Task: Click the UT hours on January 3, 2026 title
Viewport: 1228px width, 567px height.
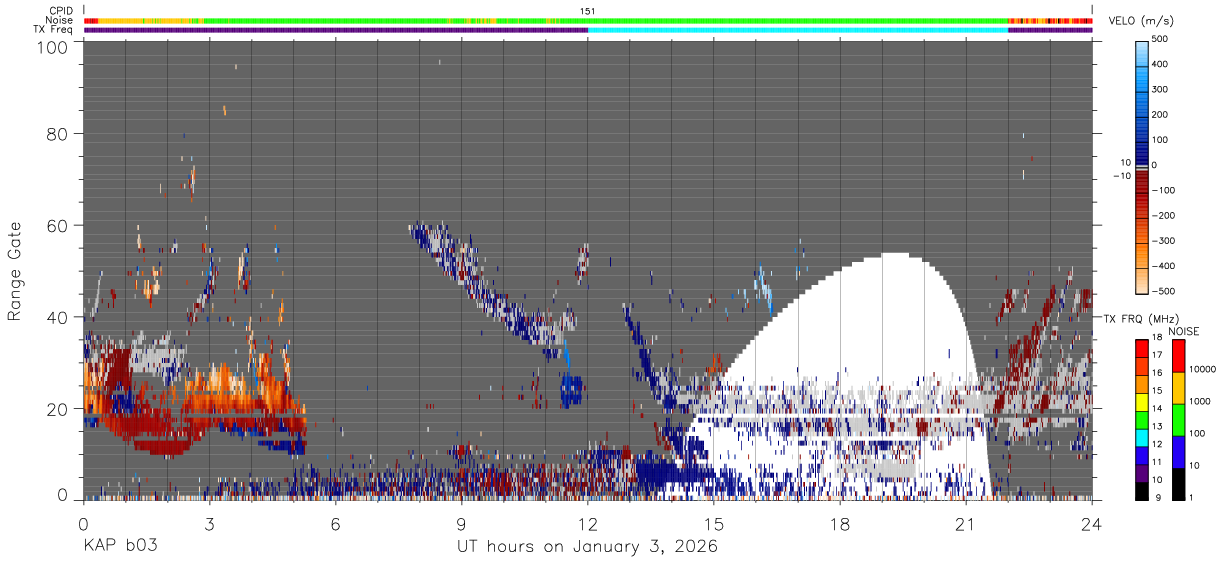Action: [587, 547]
